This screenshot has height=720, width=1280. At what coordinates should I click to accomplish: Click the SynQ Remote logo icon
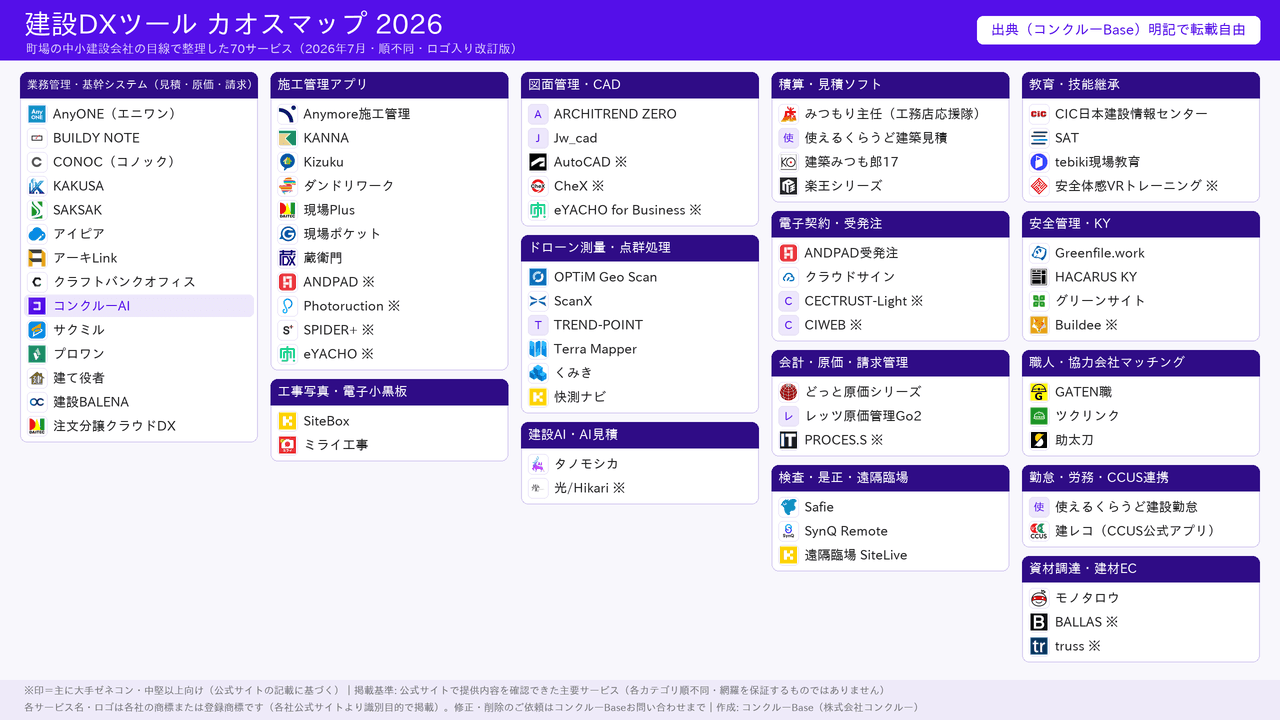tap(789, 531)
